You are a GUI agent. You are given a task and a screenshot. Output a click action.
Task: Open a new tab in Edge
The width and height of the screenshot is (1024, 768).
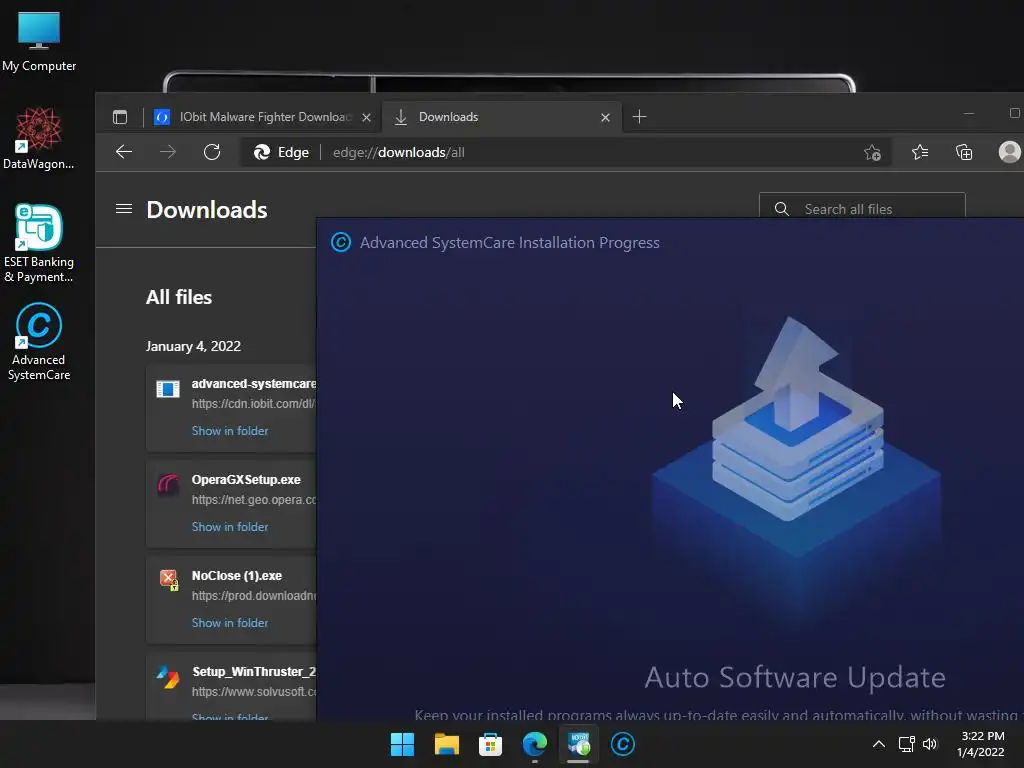click(639, 117)
